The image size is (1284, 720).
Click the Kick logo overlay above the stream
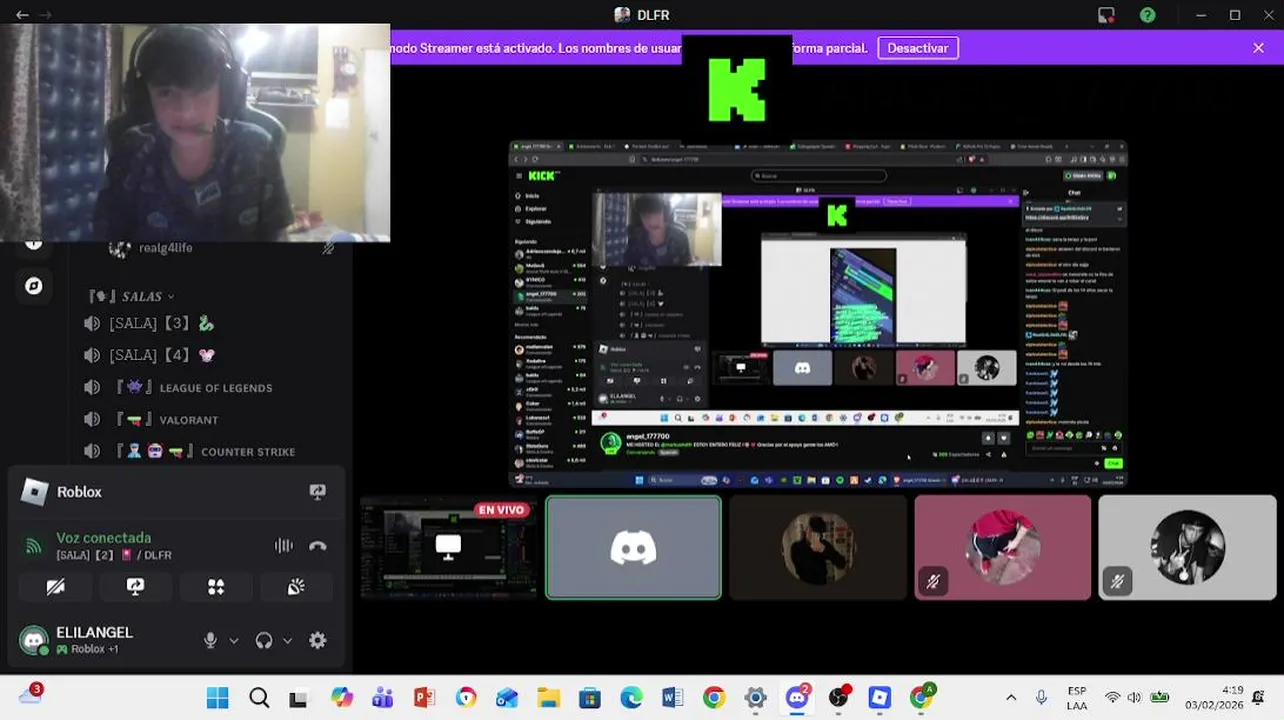737,89
